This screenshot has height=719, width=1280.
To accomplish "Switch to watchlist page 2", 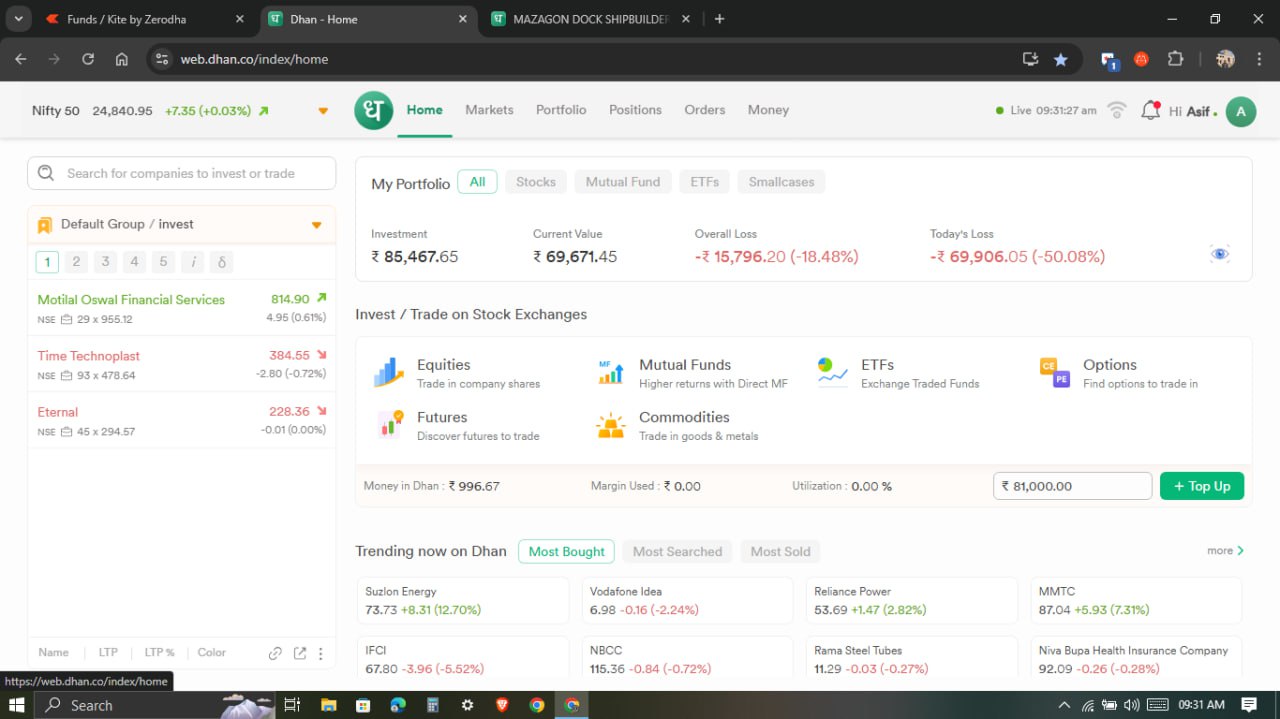I will [76, 262].
